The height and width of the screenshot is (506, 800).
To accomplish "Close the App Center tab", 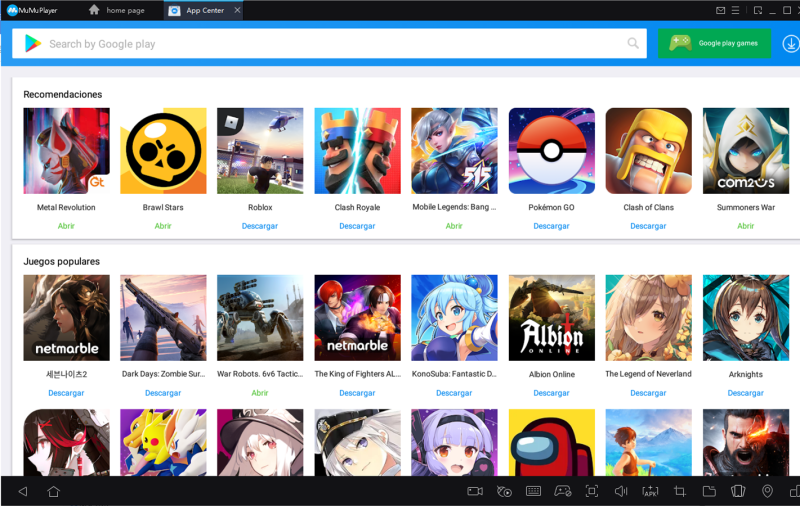I will click(237, 10).
